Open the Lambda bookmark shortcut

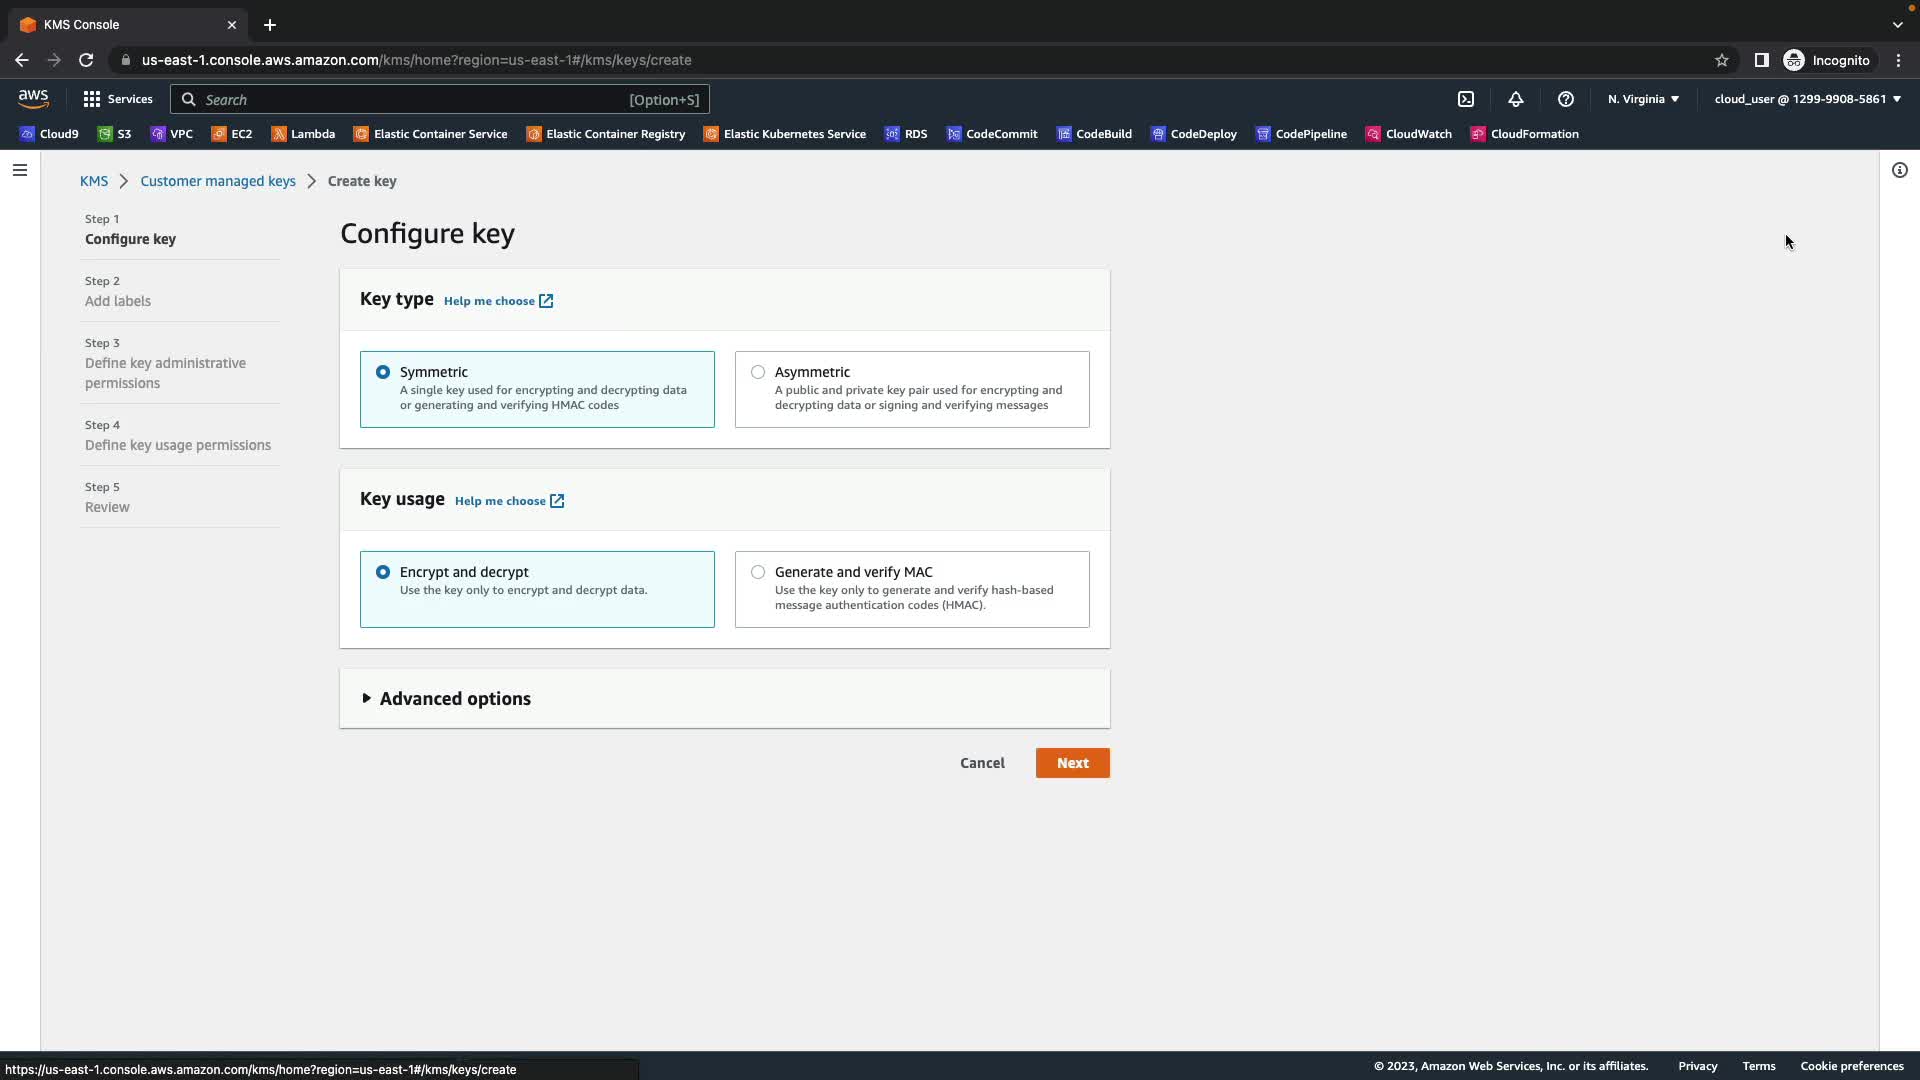point(303,134)
